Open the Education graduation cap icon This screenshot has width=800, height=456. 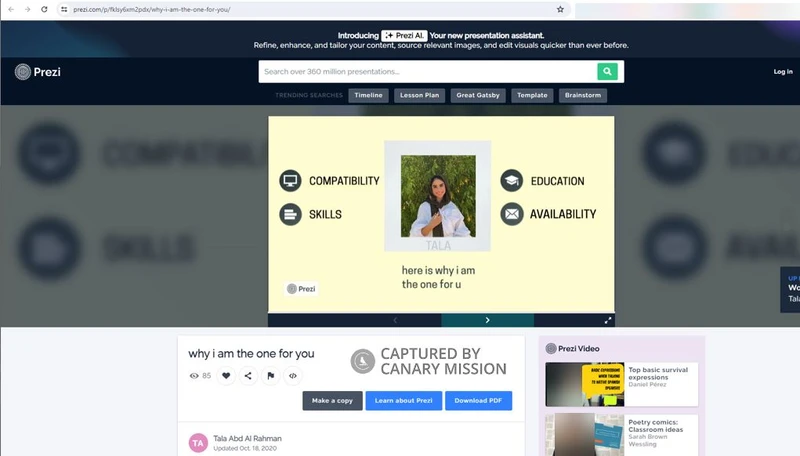coord(512,181)
